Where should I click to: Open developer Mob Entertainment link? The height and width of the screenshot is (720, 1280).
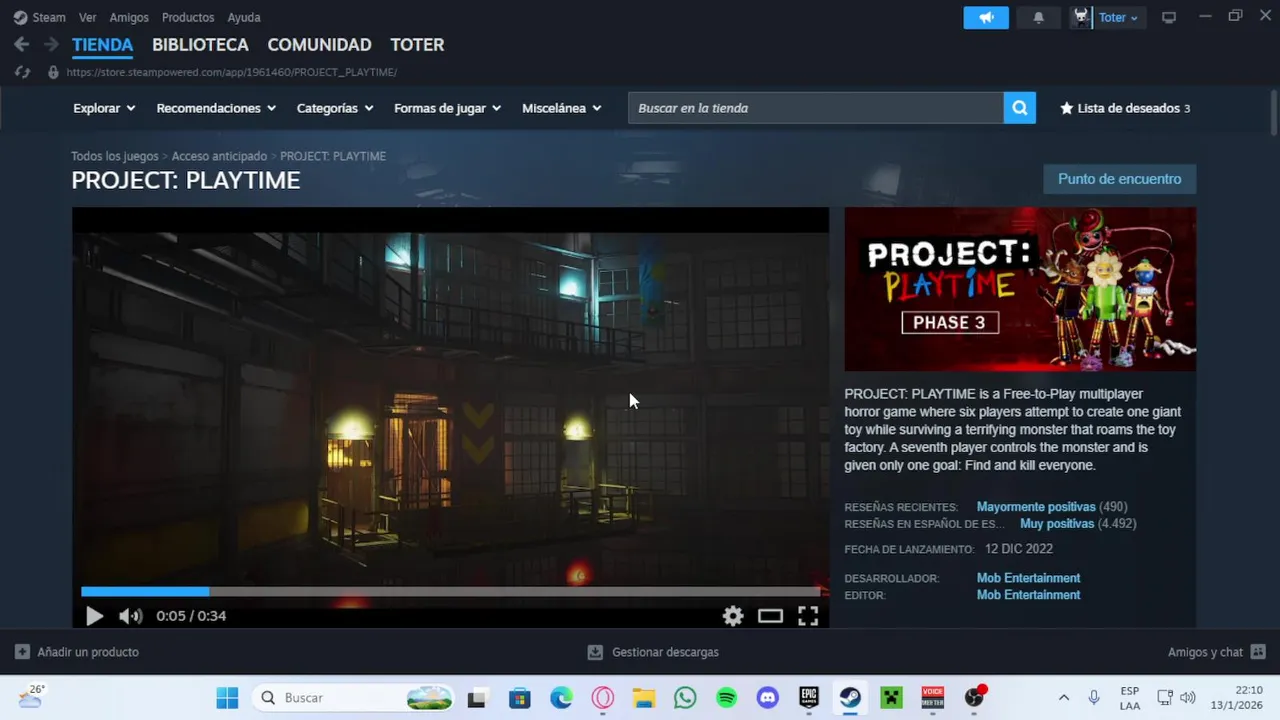coord(1028,578)
